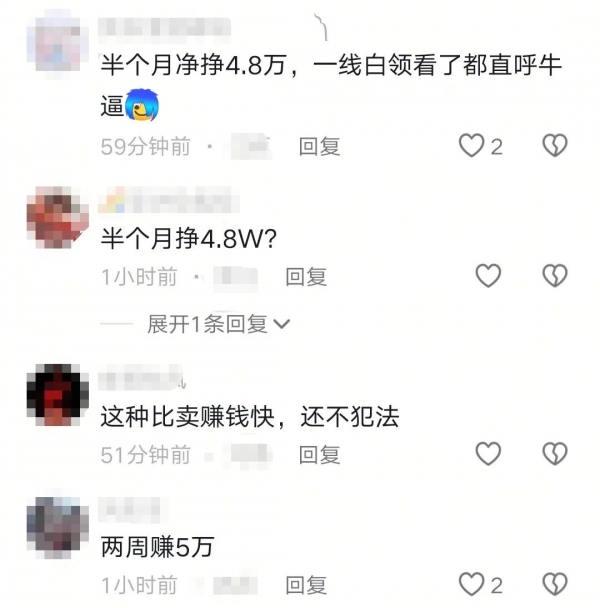The height and width of the screenshot is (608, 600).
Task: Open avatar of 两周赚5万 commenter
Action: [x=58, y=527]
